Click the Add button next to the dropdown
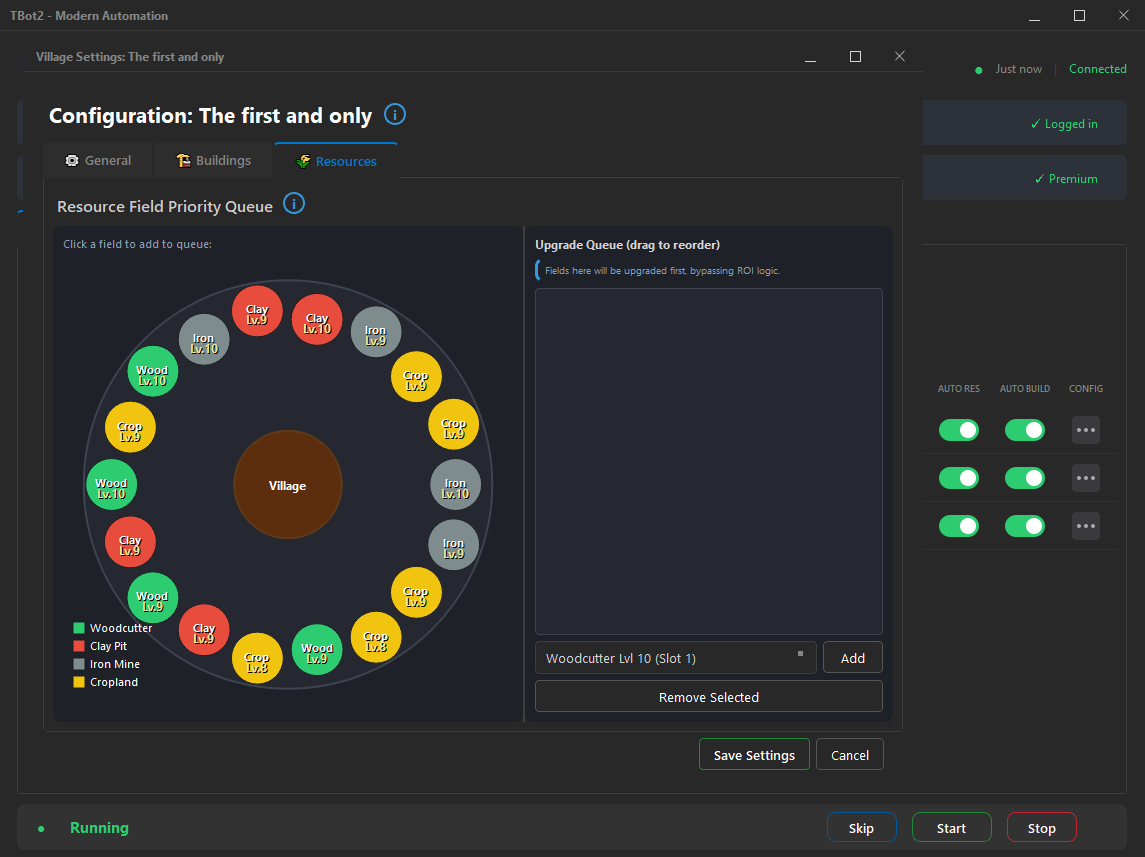This screenshot has height=857, width=1145. pyautogui.click(x=852, y=658)
